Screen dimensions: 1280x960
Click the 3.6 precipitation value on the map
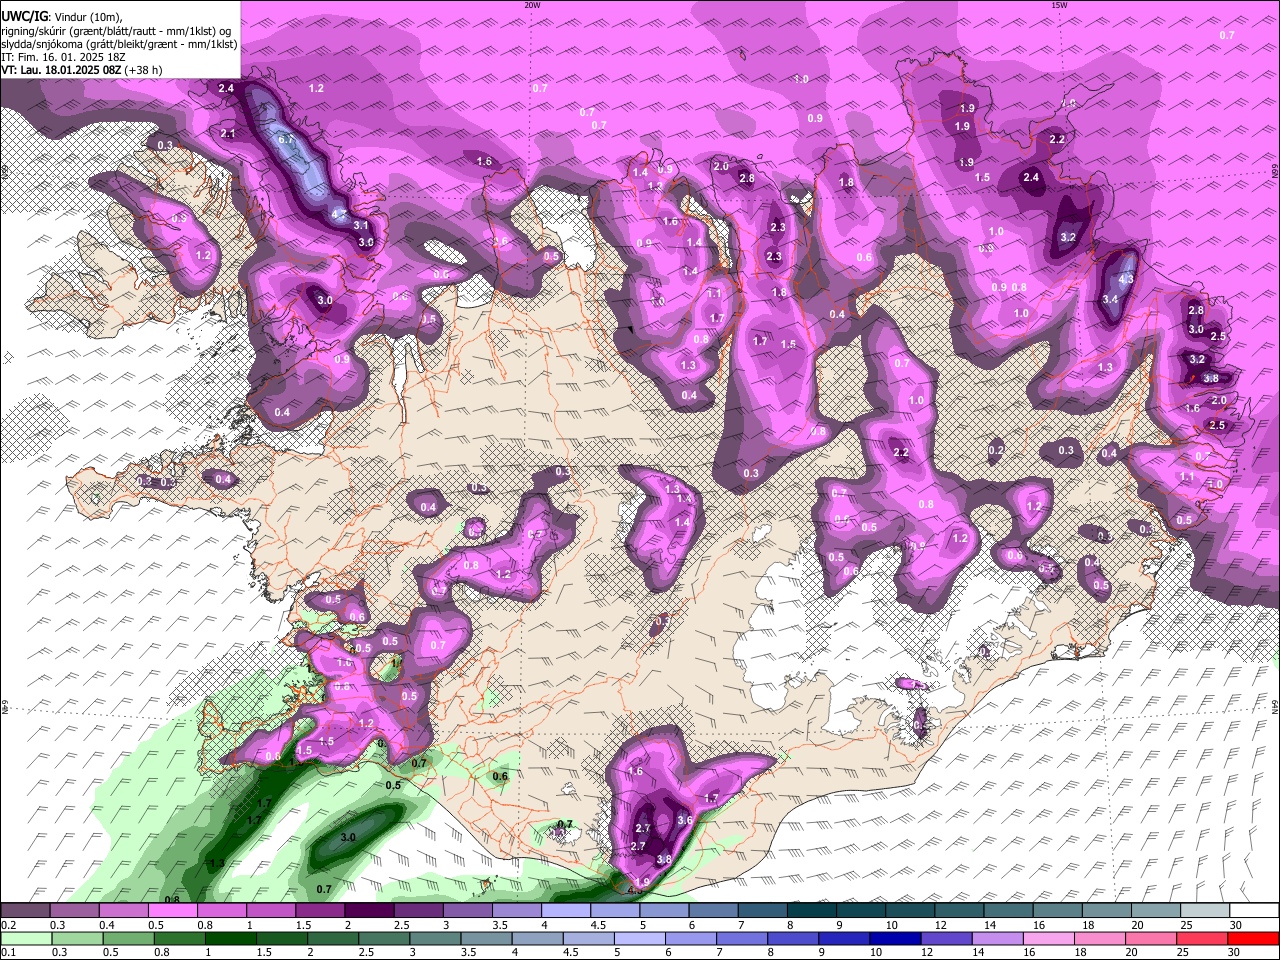coord(685,820)
